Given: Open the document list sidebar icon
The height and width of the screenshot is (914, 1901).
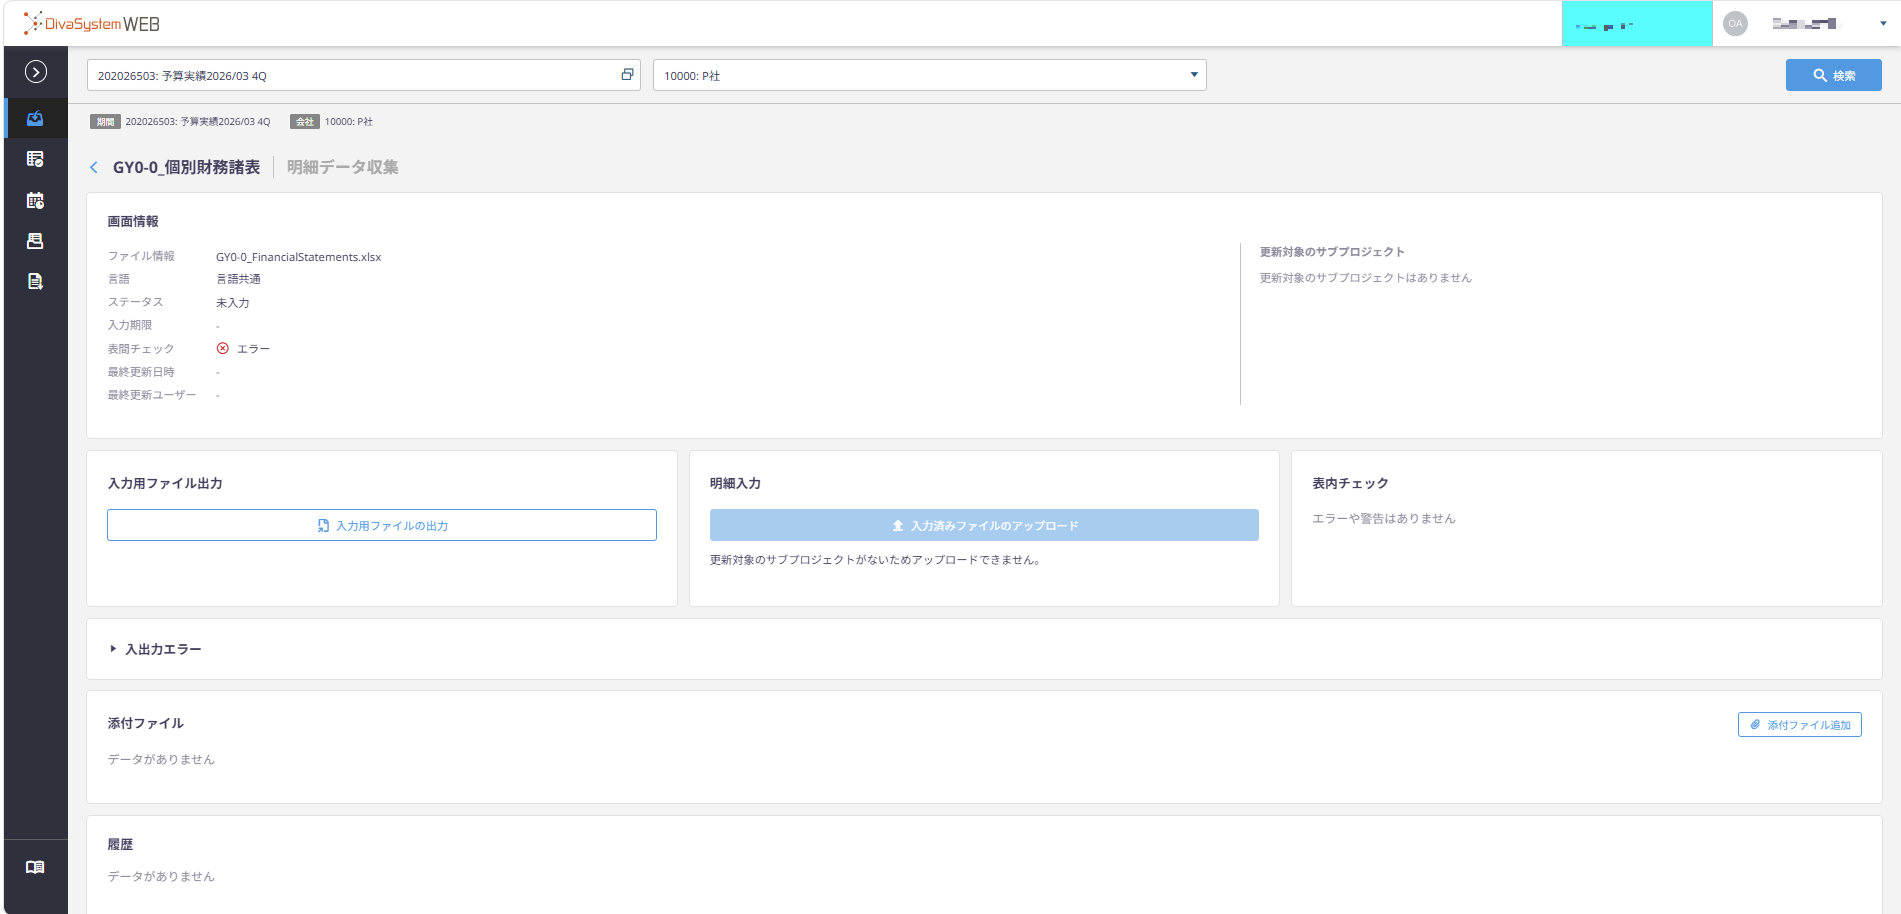Looking at the screenshot, I should [x=35, y=282].
